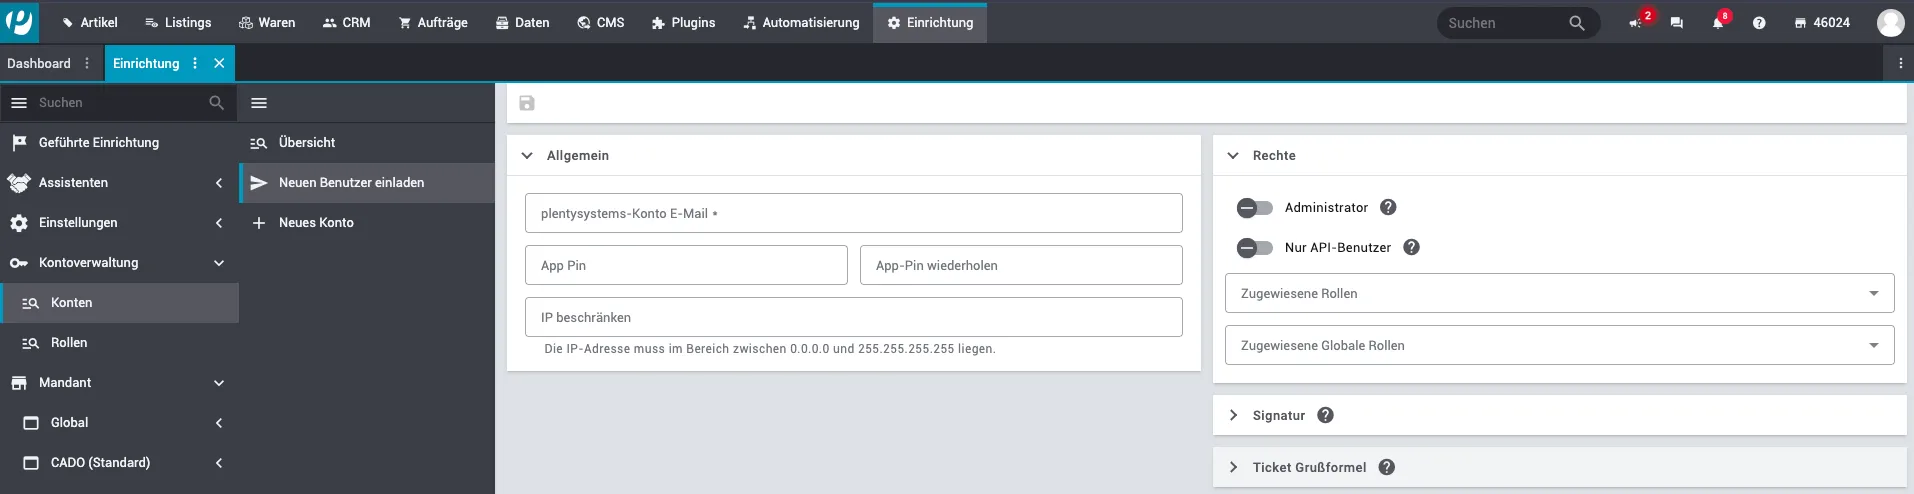Image resolution: width=1914 pixels, height=494 pixels.
Task: Open the user avatar menu
Action: pos(1890,22)
